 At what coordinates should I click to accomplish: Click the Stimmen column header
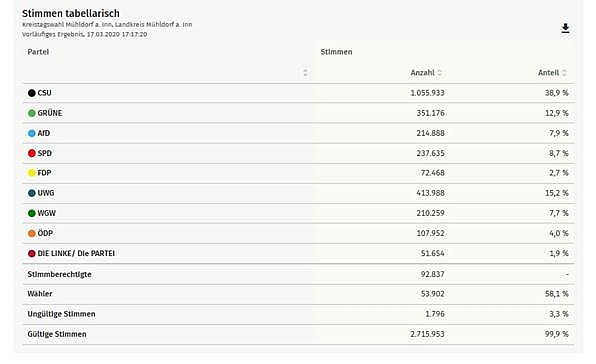pyautogui.click(x=336, y=52)
